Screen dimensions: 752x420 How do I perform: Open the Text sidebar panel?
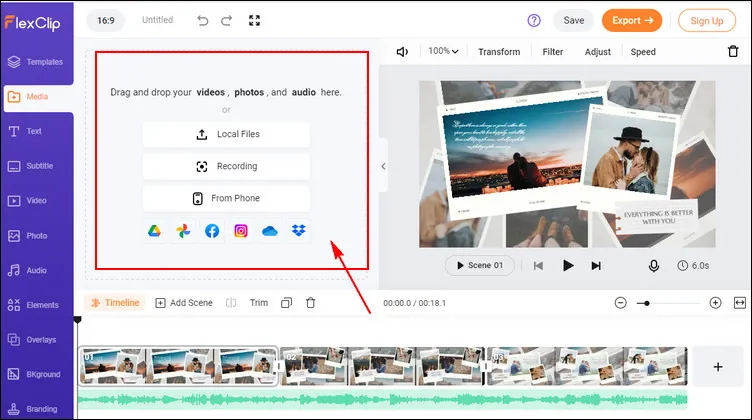pos(25,131)
